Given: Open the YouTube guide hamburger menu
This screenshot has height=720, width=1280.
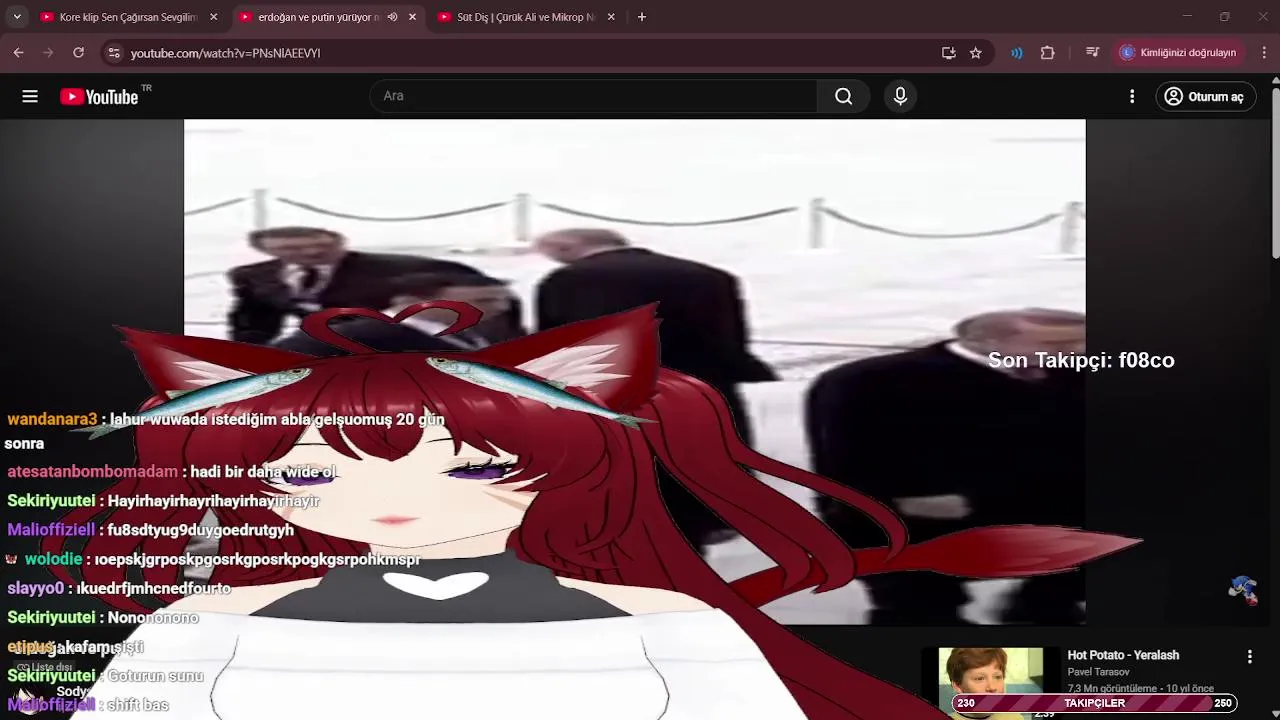Looking at the screenshot, I should [x=30, y=96].
